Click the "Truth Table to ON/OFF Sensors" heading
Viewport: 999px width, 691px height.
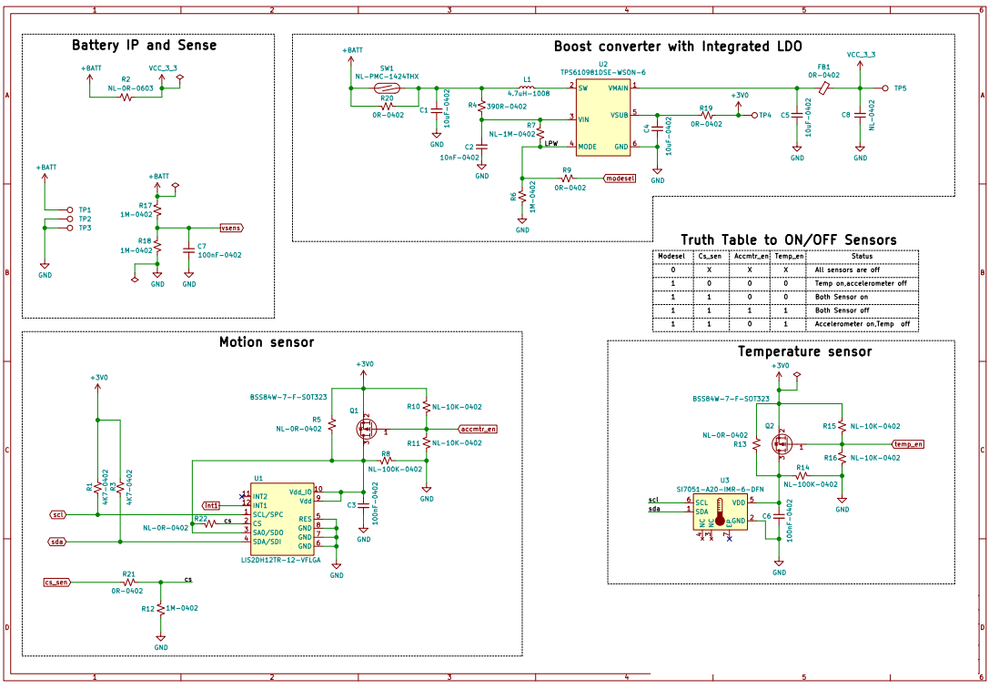coord(789,240)
